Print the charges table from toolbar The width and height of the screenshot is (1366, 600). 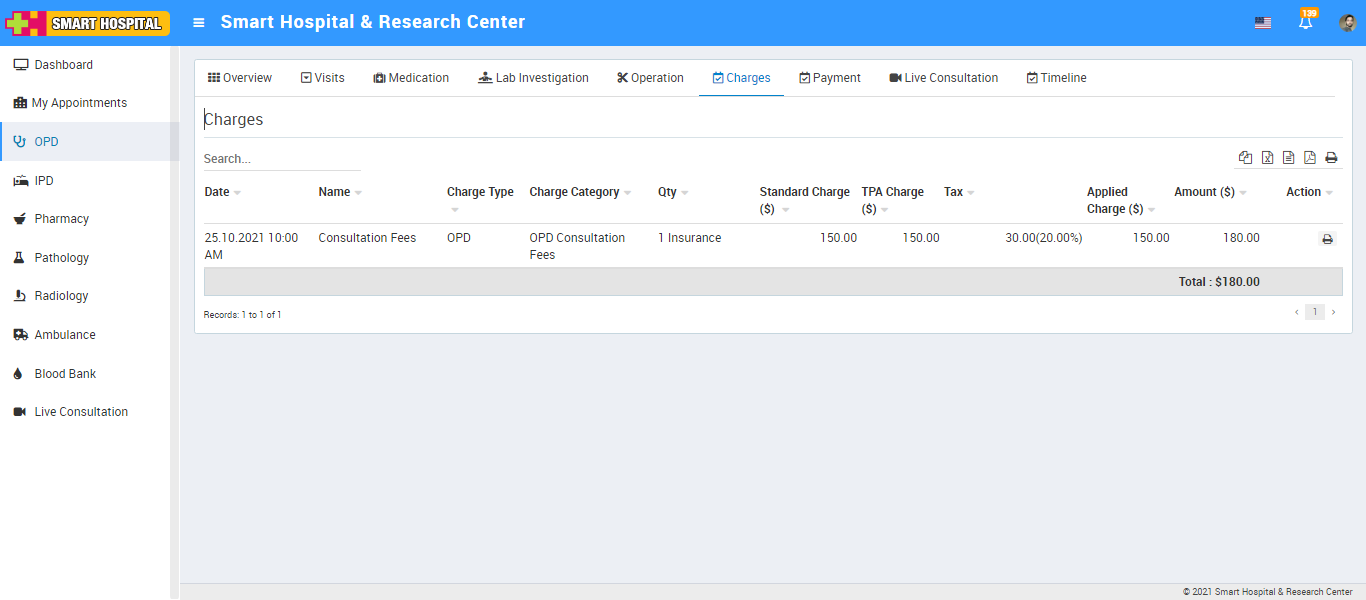tap(1331, 158)
